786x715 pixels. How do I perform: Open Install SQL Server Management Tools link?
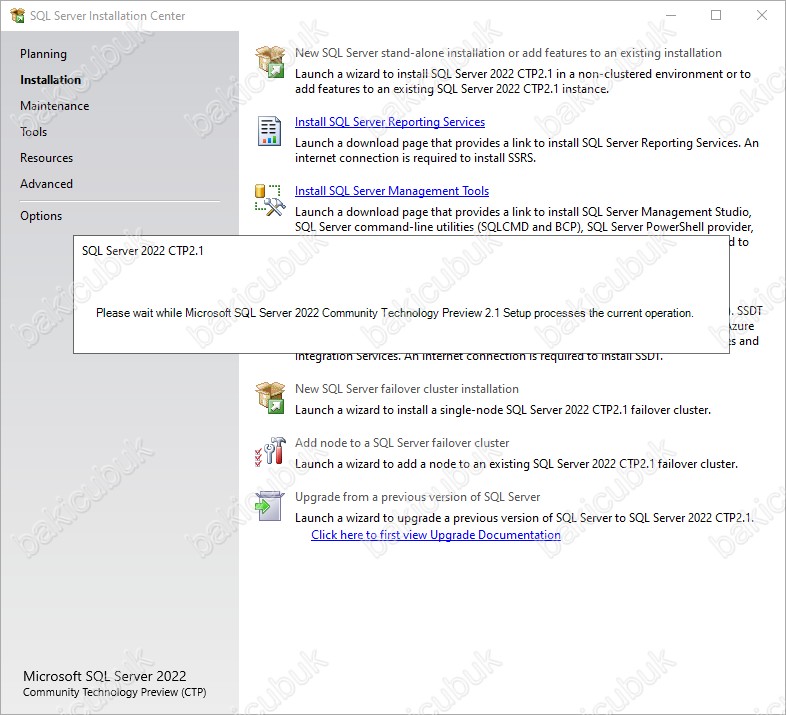(392, 191)
